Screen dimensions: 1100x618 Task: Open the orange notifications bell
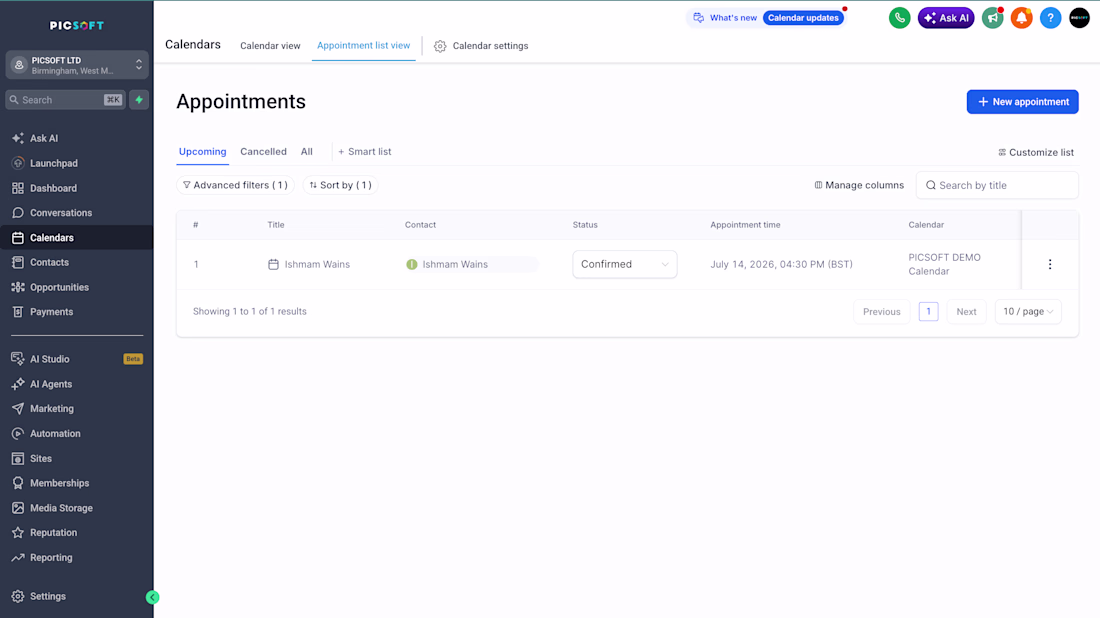(1021, 18)
